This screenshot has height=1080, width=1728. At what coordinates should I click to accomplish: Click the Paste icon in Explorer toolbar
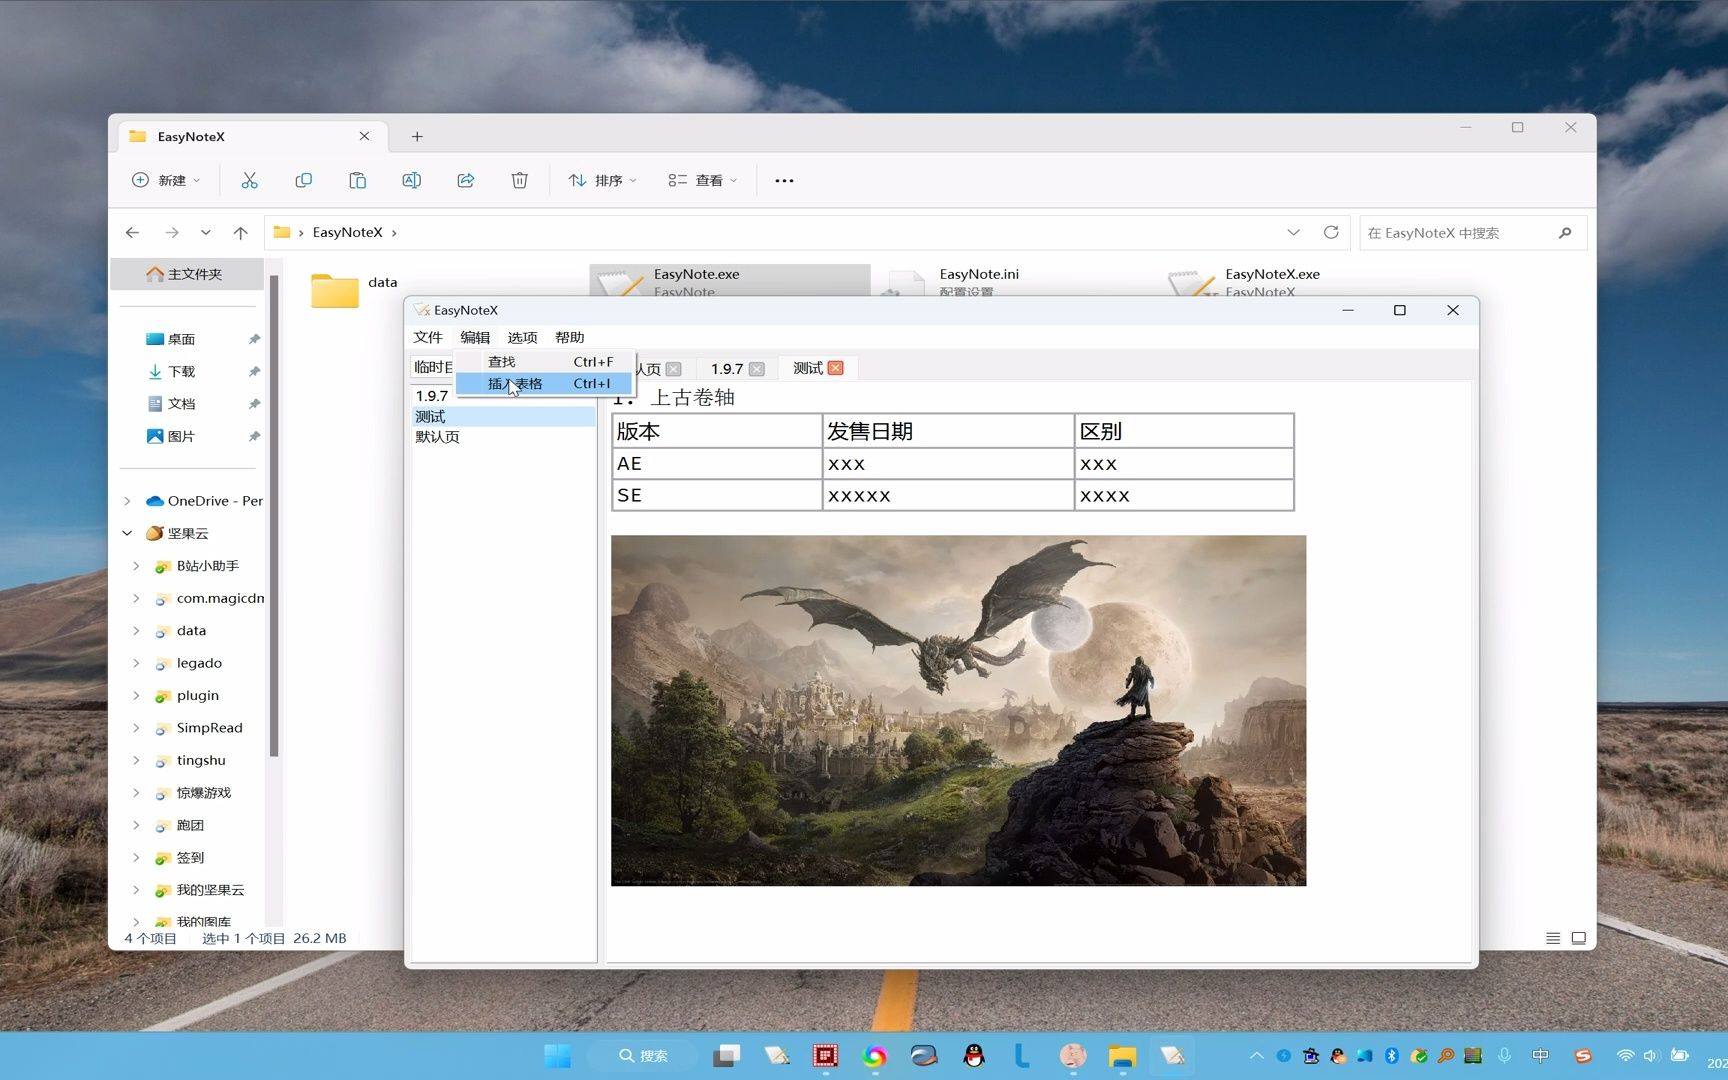coord(357,180)
